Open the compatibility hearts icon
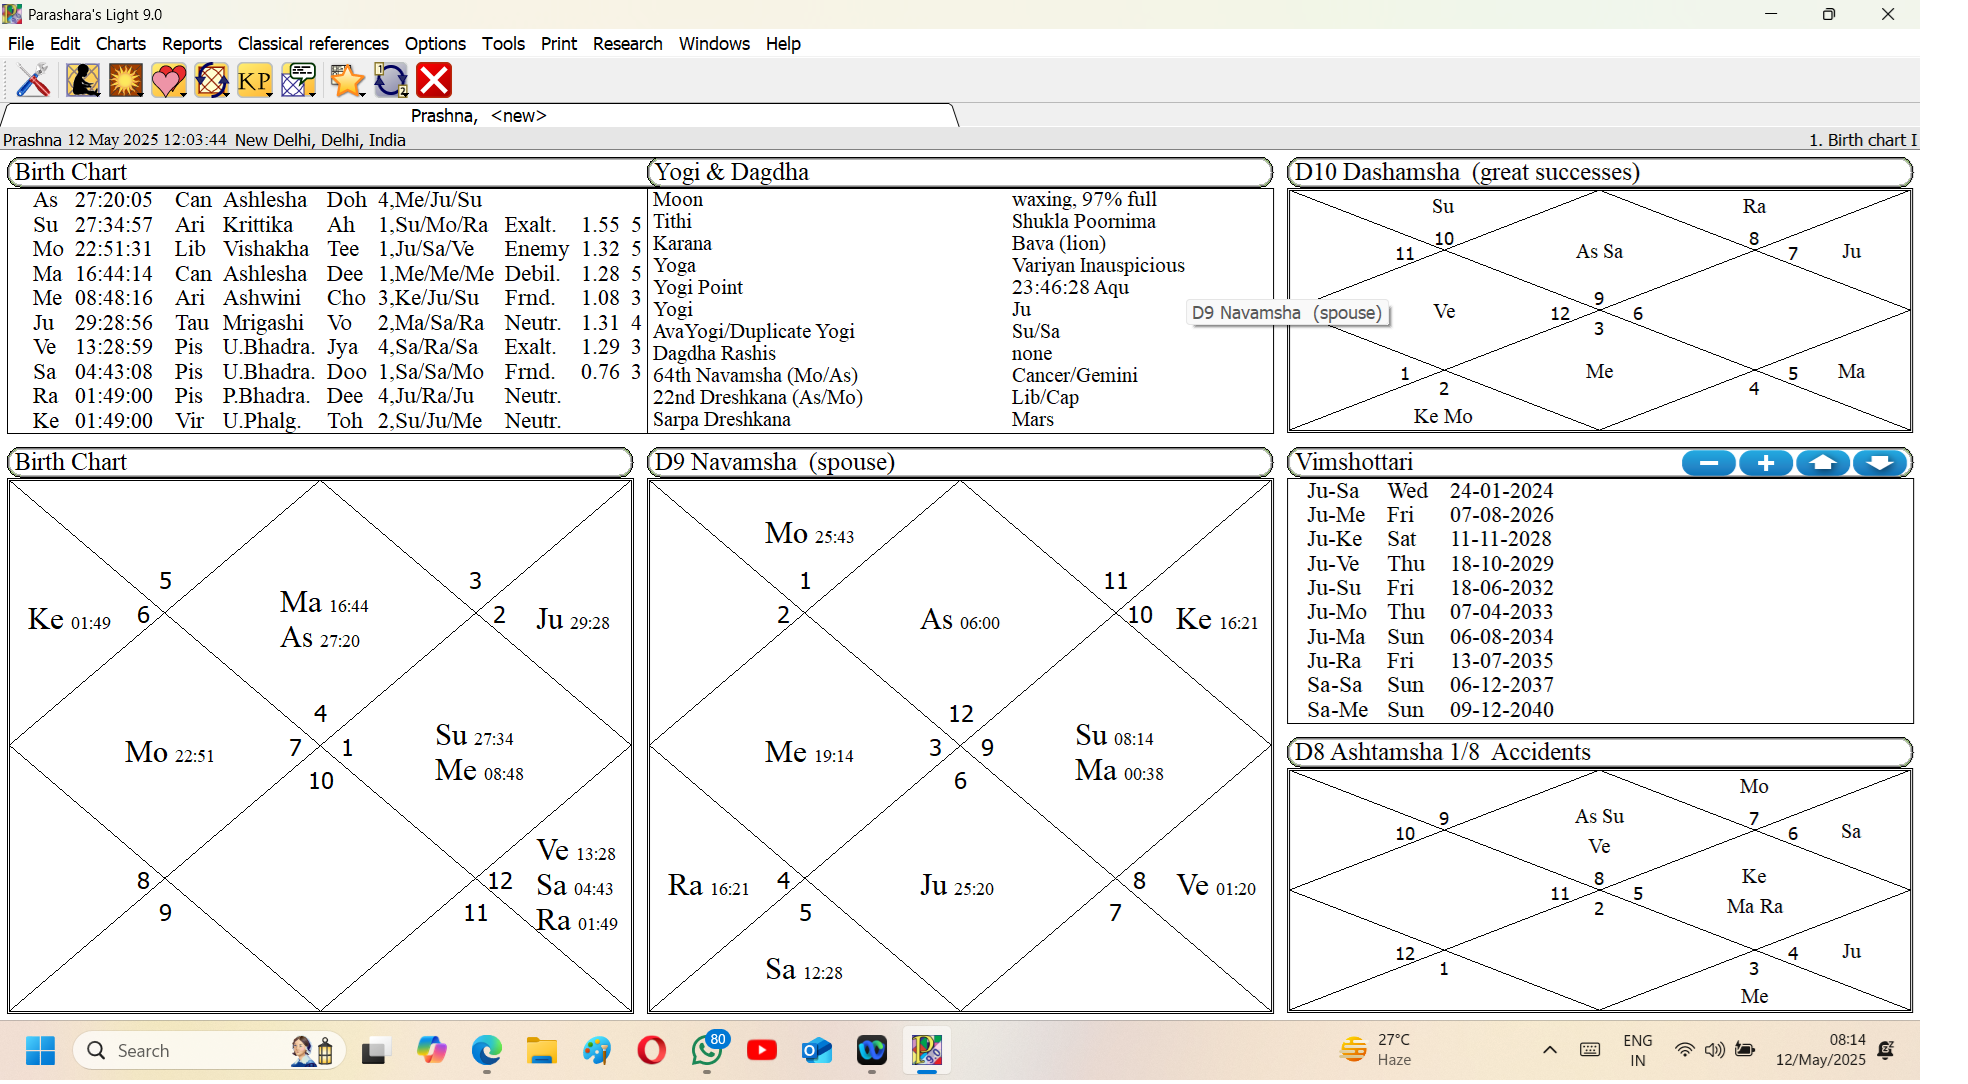Screen dimensions: 1968x1084 pyautogui.click(x=169, y=80)
